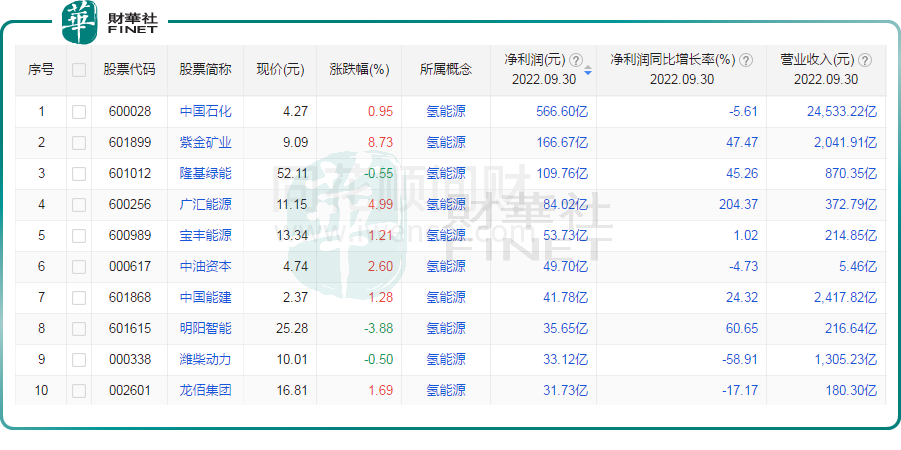Select stock code 601012

point(130,174)
